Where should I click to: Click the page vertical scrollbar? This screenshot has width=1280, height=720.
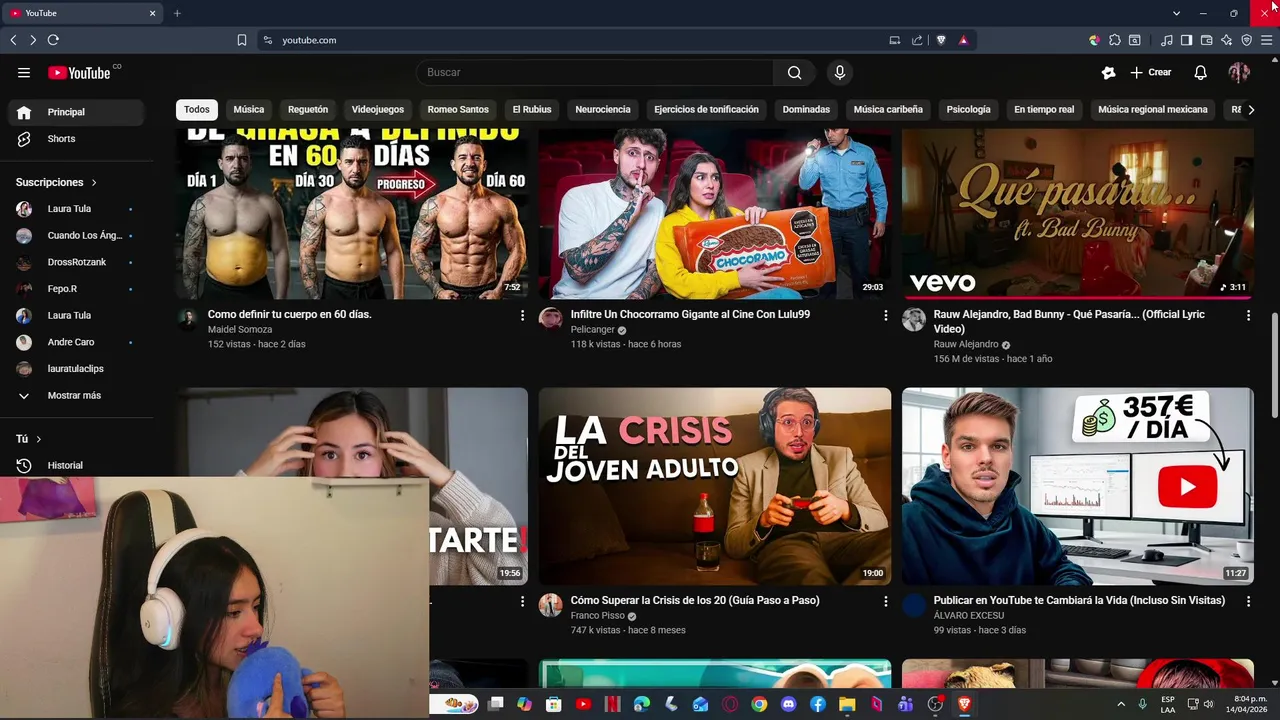(1274, 366)
